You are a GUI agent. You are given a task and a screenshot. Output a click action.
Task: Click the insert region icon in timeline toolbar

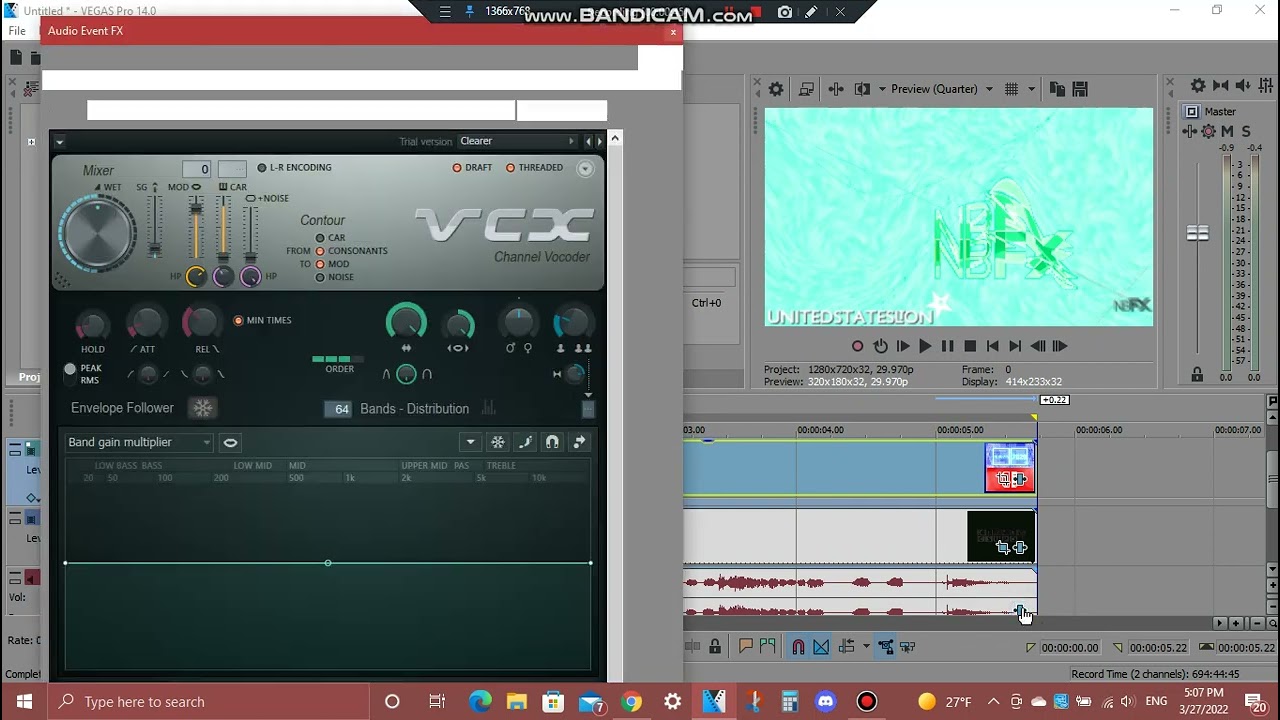click(767, 647)
